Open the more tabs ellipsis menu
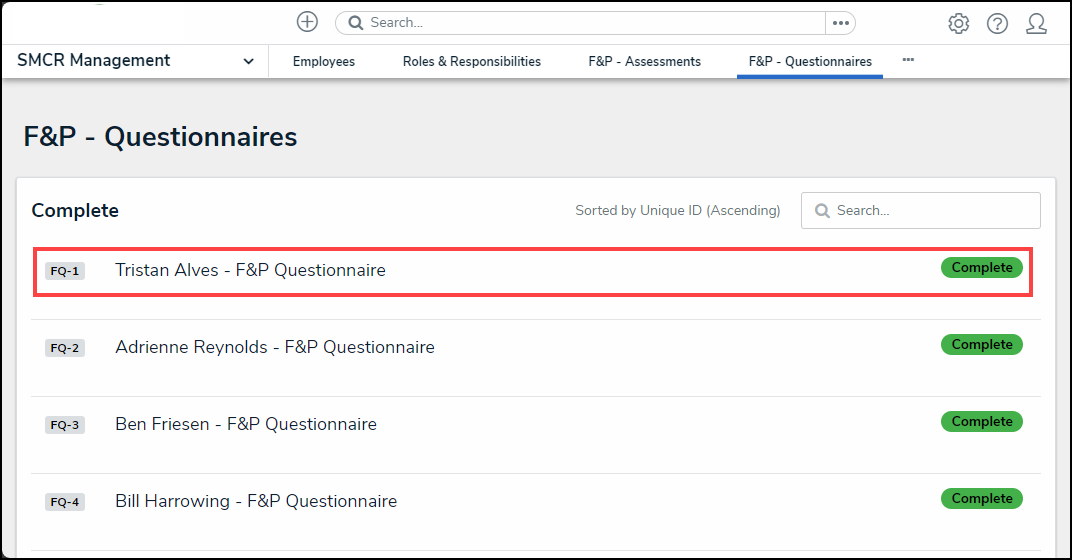Screen dimensions: 1072x560 pyautogui.click(x=908, y=60)
